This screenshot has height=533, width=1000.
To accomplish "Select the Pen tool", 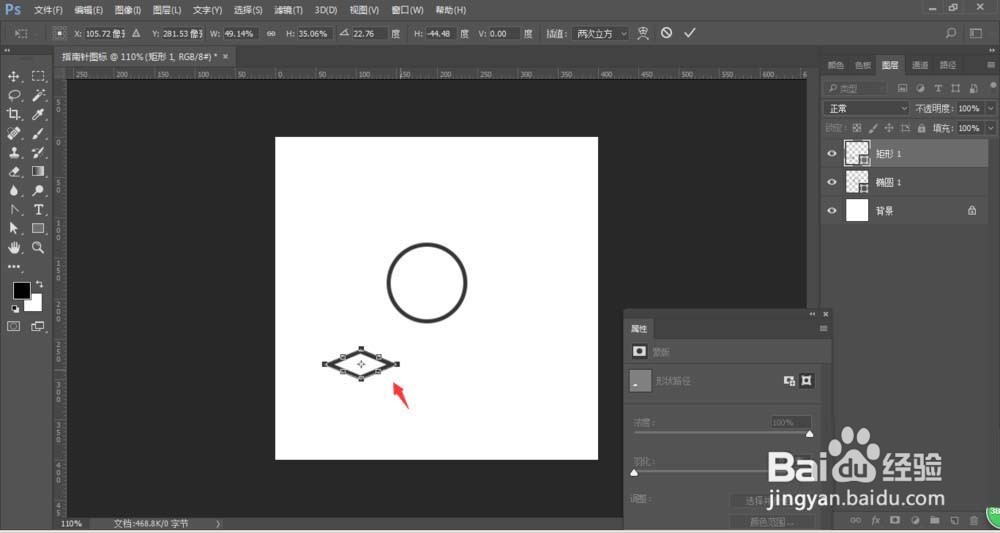I will pyautogui.click(x=13, y=210).
